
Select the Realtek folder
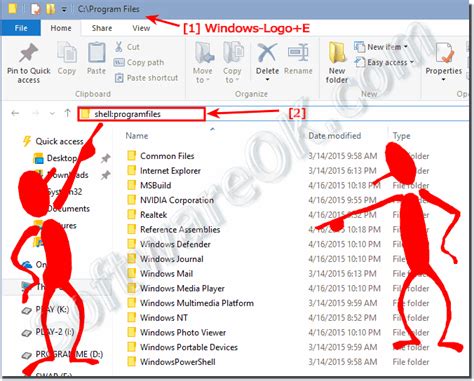pos(153,215)
